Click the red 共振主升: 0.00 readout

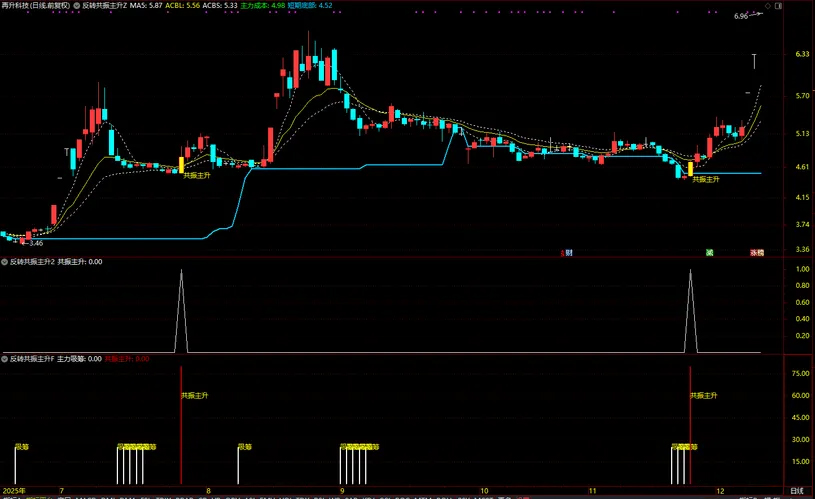127,359
